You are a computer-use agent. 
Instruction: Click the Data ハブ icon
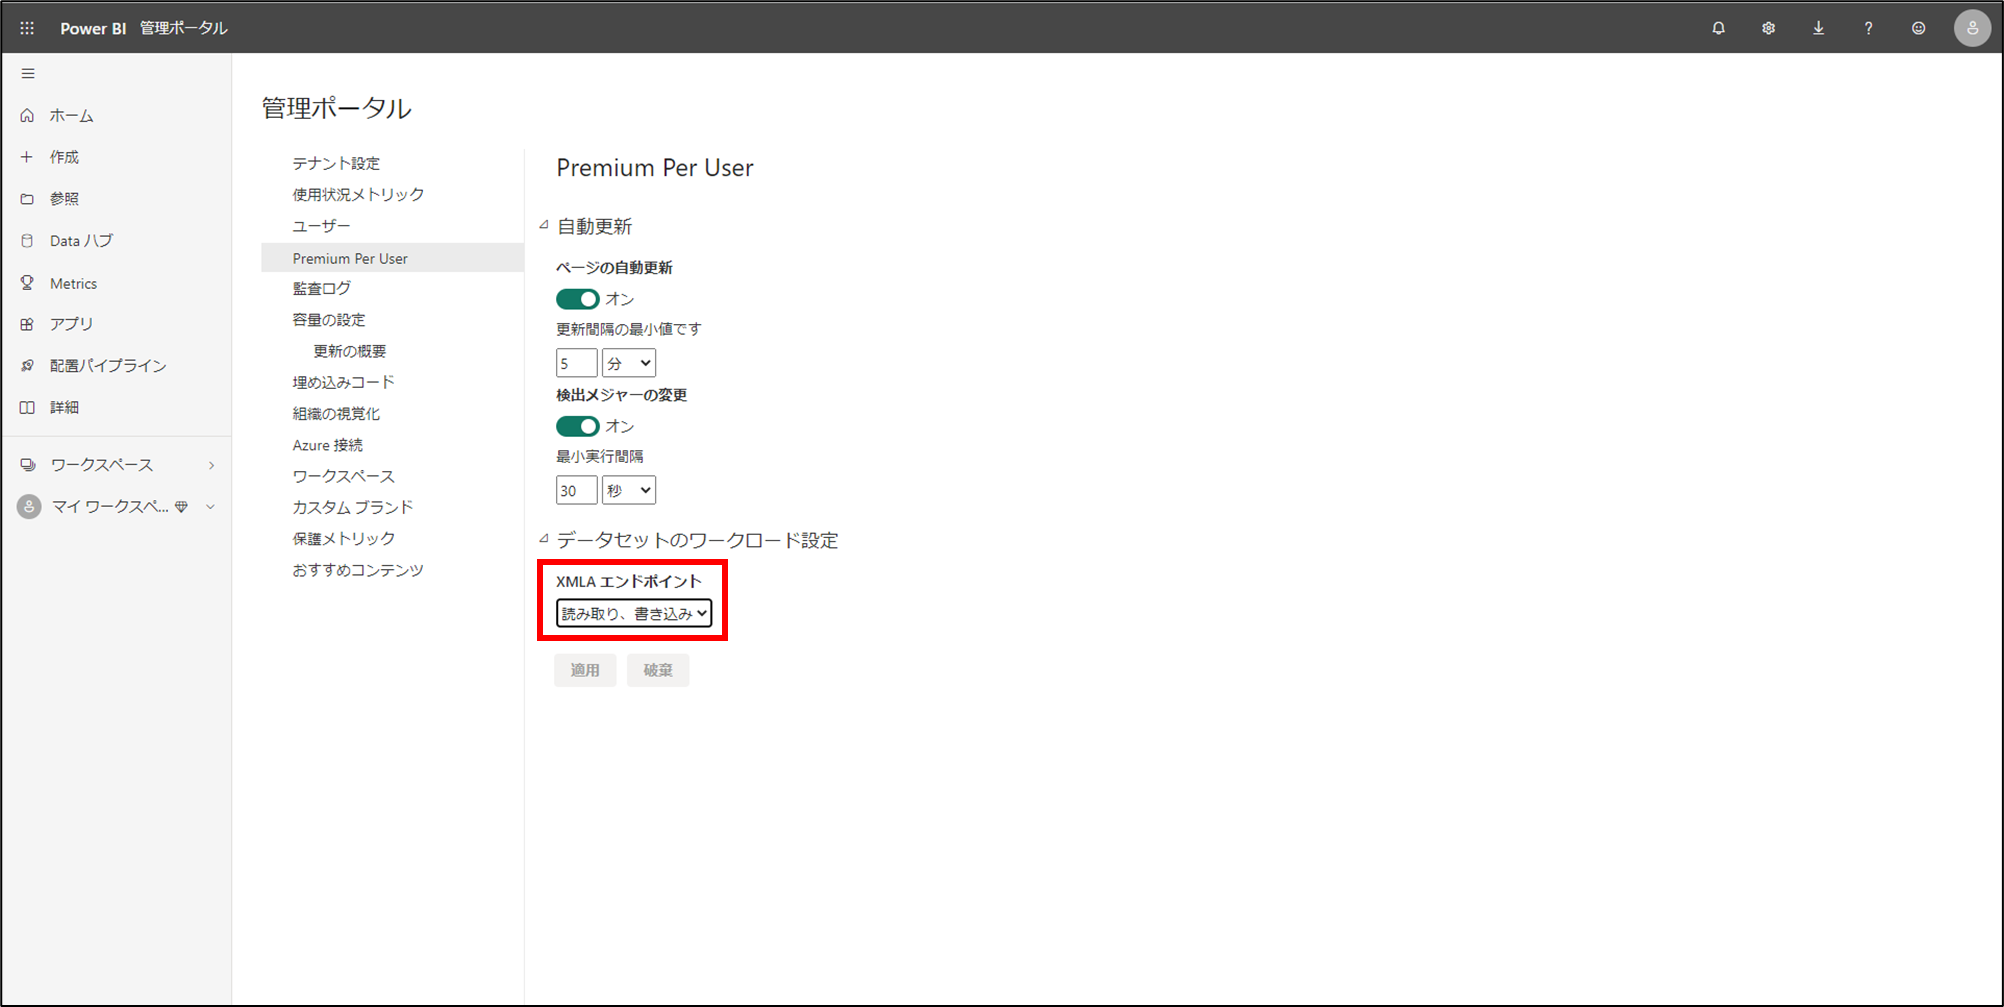click(27, 241)
